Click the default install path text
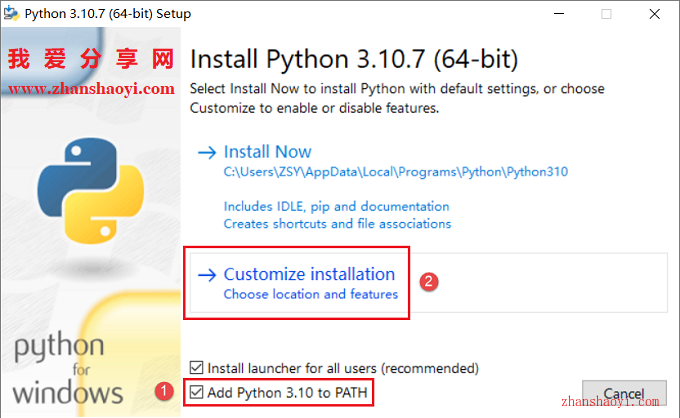 (396, 172)
